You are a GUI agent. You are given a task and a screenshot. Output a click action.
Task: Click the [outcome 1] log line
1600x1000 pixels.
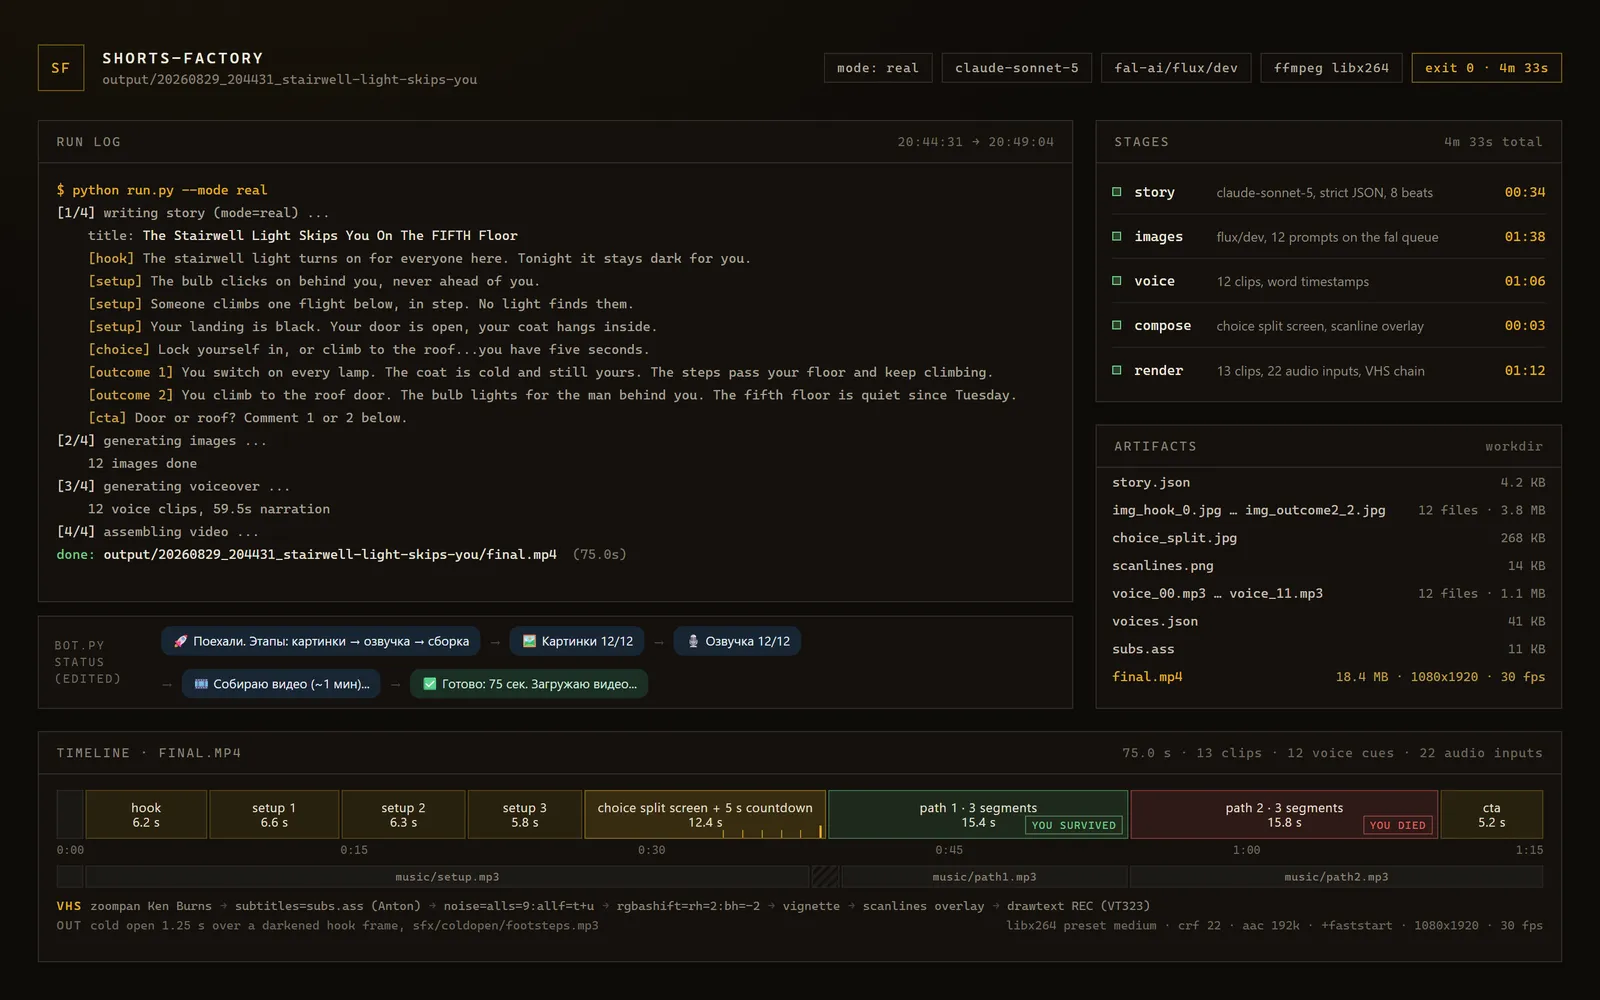541,372
